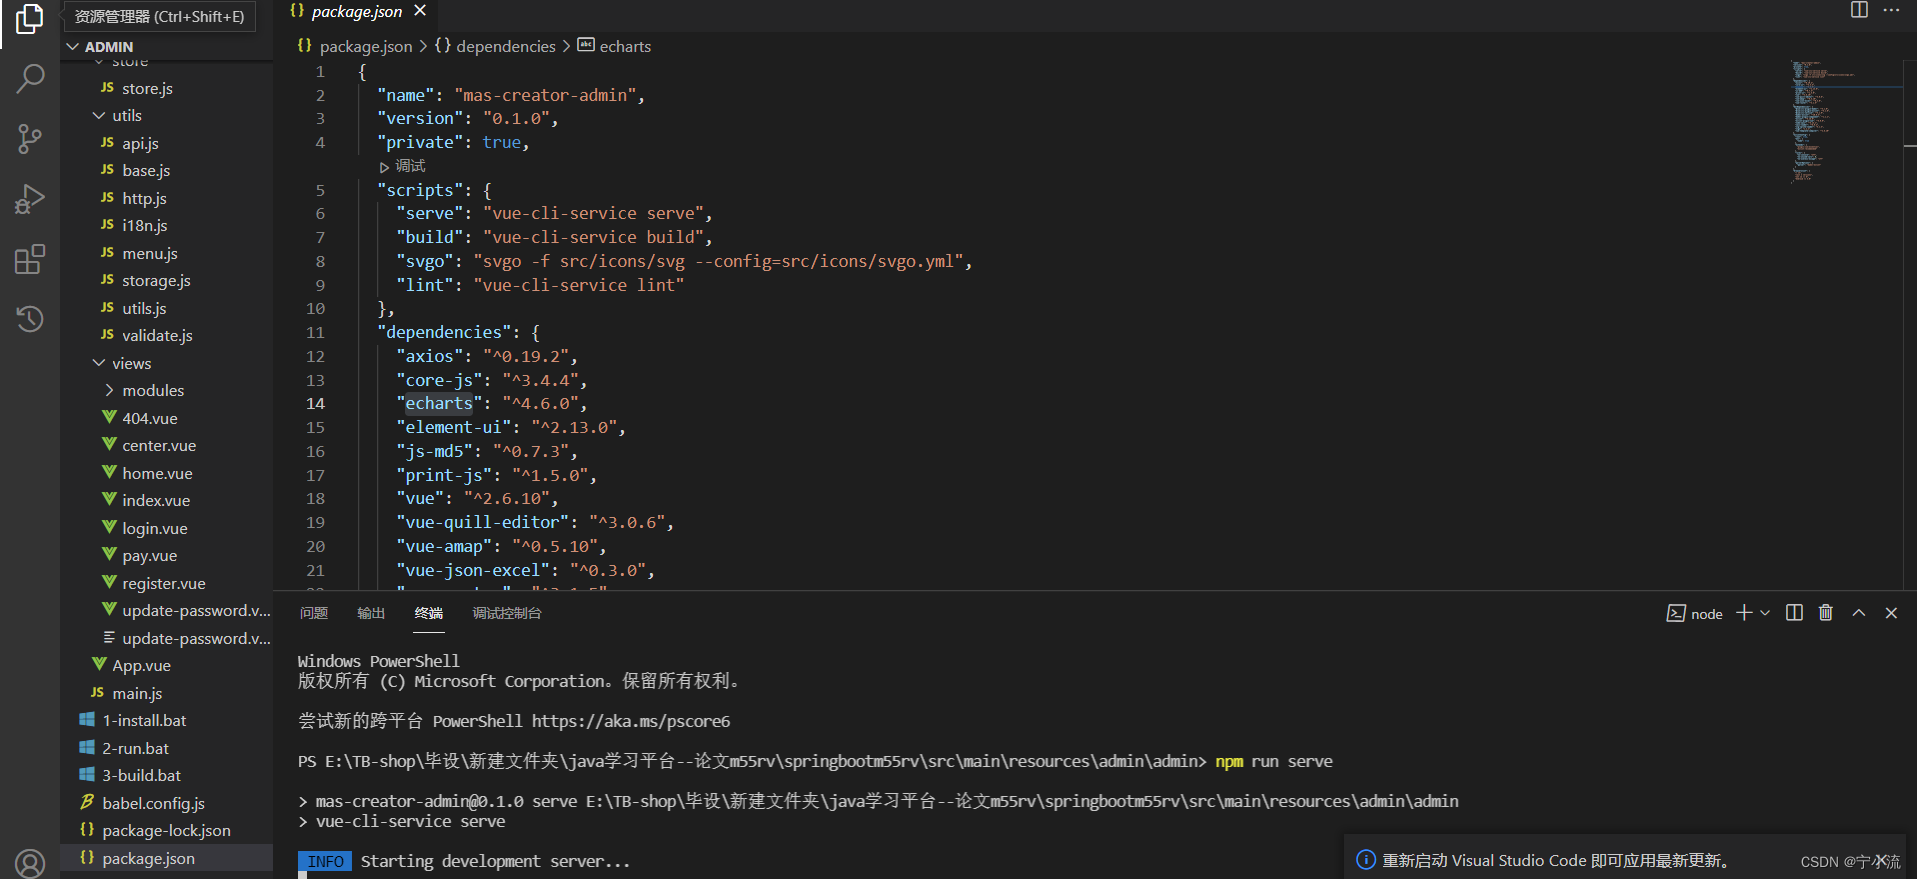Image resolution: width=1917 pixels, height=879 pixels.
Task: Click line number 14 in the gutter
Action: coord(315,404)
